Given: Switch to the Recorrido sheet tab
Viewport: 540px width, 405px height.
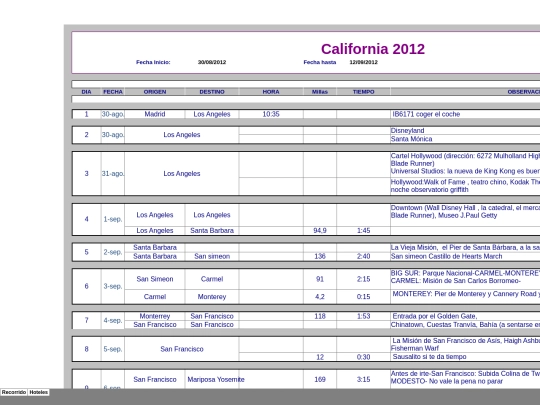Looking at the screenshot, I should tap(14, 392).
